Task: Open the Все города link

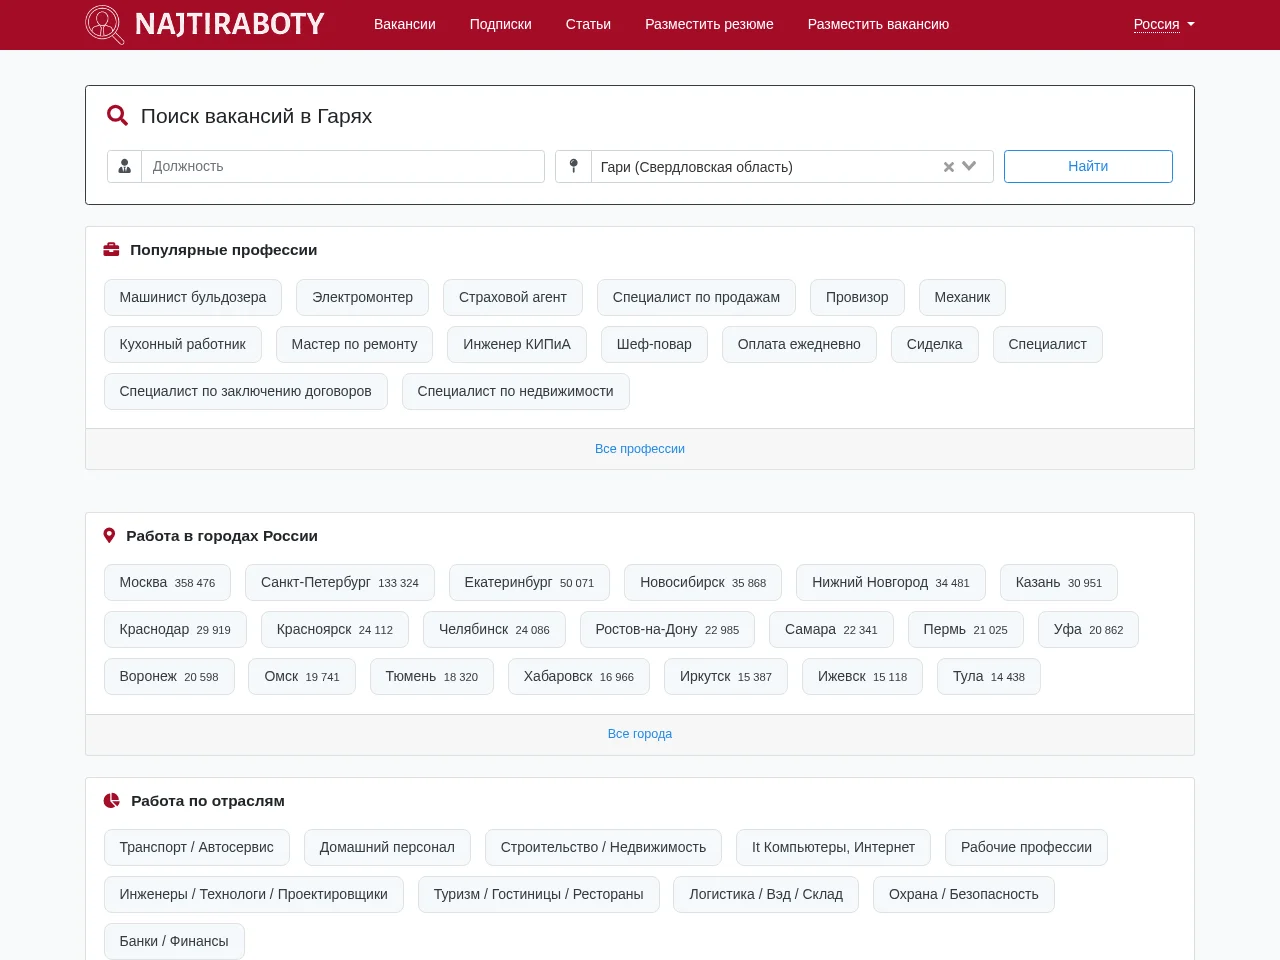Action: coord(640,734)
